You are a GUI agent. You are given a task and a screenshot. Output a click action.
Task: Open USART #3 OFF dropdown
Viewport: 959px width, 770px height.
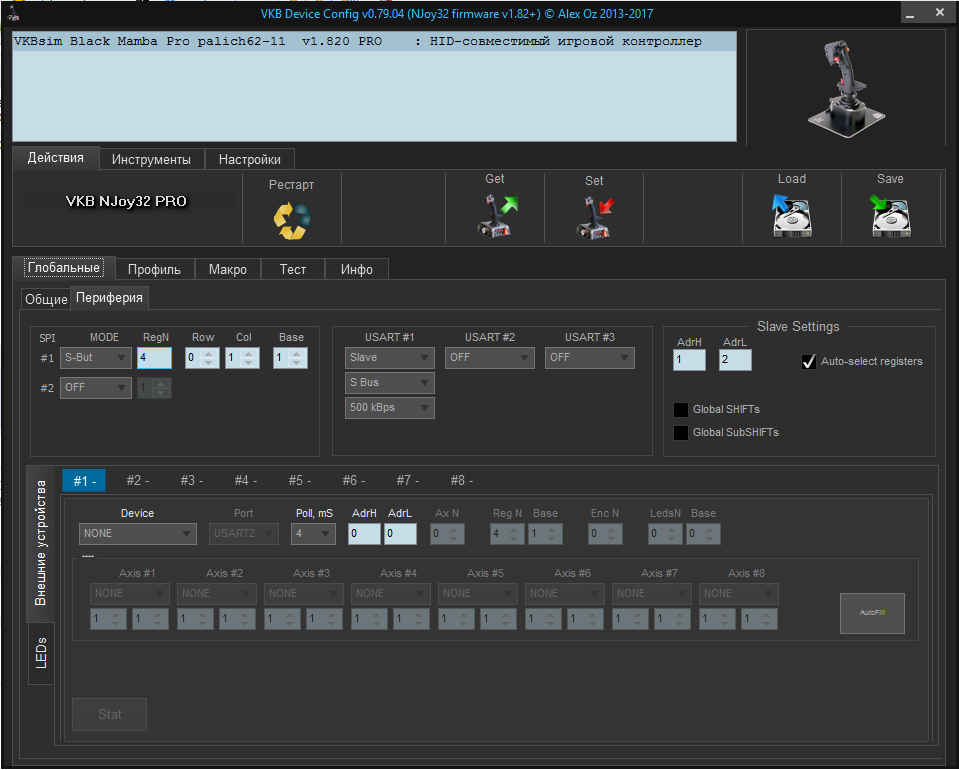590,358
